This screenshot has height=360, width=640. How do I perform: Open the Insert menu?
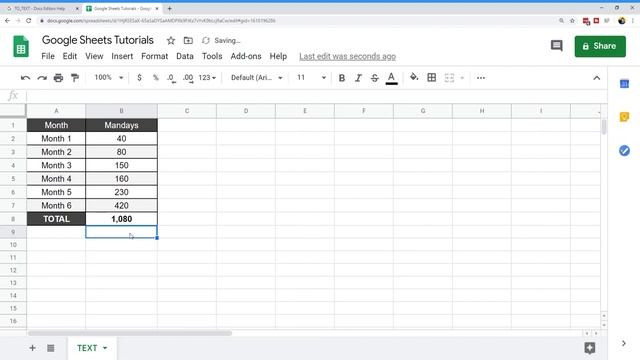click(x=122, y=56)
